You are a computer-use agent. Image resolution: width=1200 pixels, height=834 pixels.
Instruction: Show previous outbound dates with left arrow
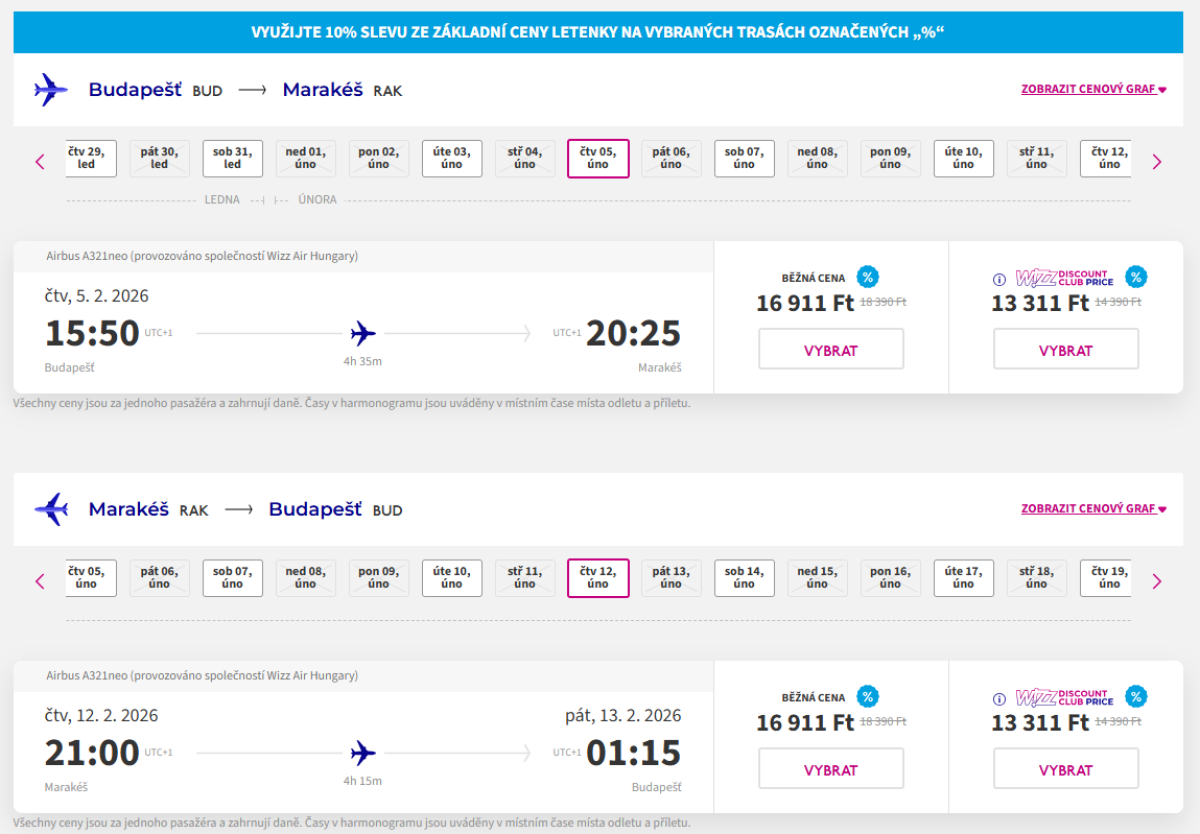pyautogui.click(x=40, y=161)
